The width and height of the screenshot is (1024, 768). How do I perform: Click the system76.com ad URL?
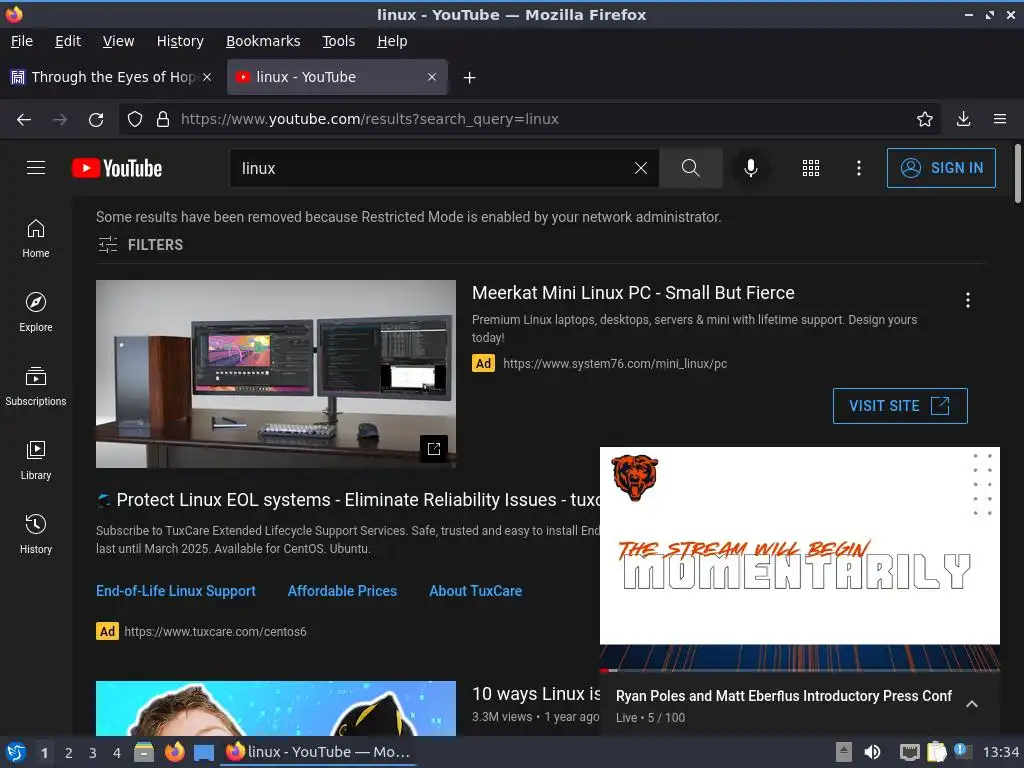[x=615, y=364]
